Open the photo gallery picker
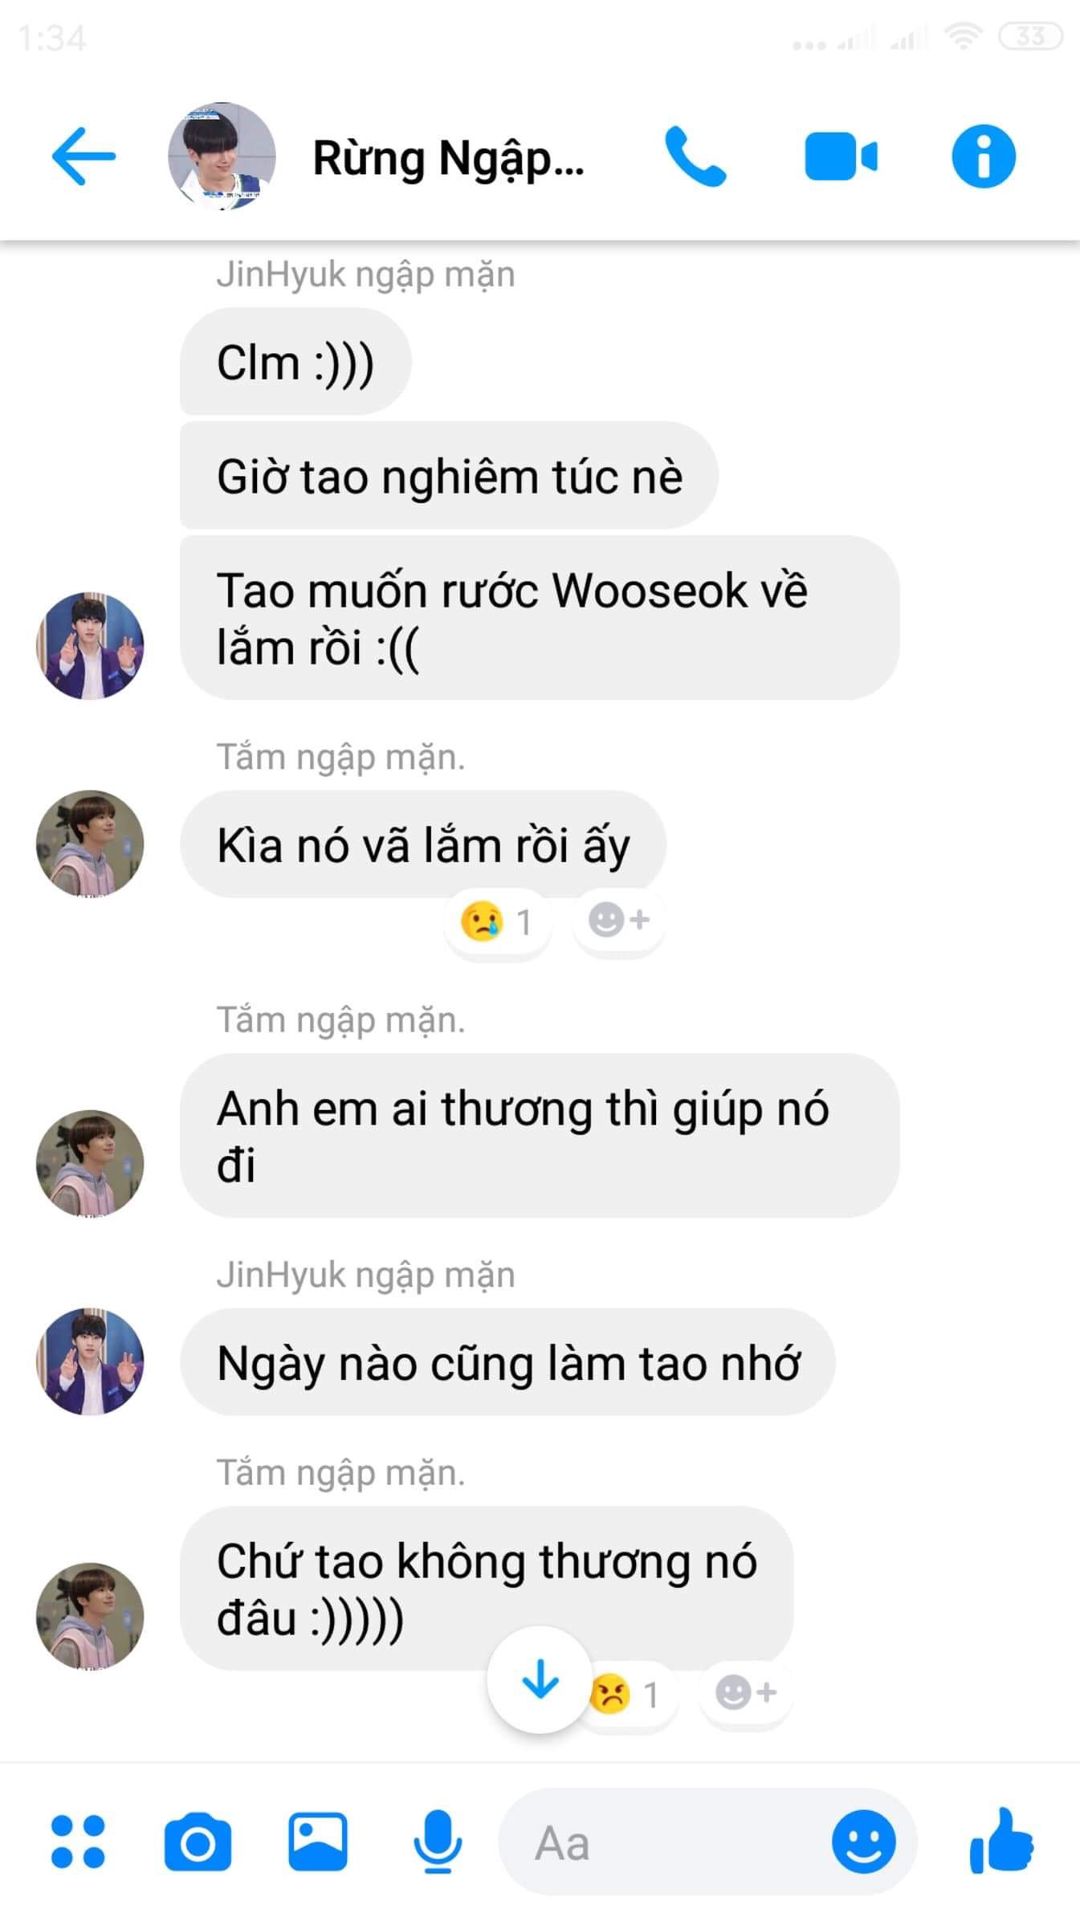This screenshot has height=1920, width=1080. [318, 1841]
